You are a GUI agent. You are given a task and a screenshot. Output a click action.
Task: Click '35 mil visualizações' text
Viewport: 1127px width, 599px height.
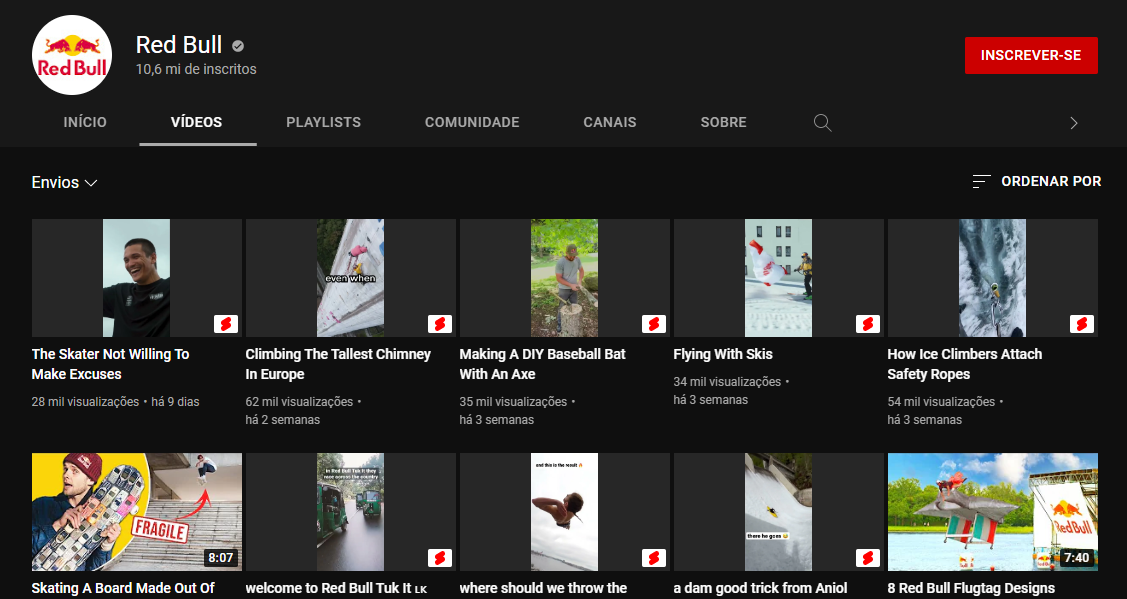click(x=513, y=402)
